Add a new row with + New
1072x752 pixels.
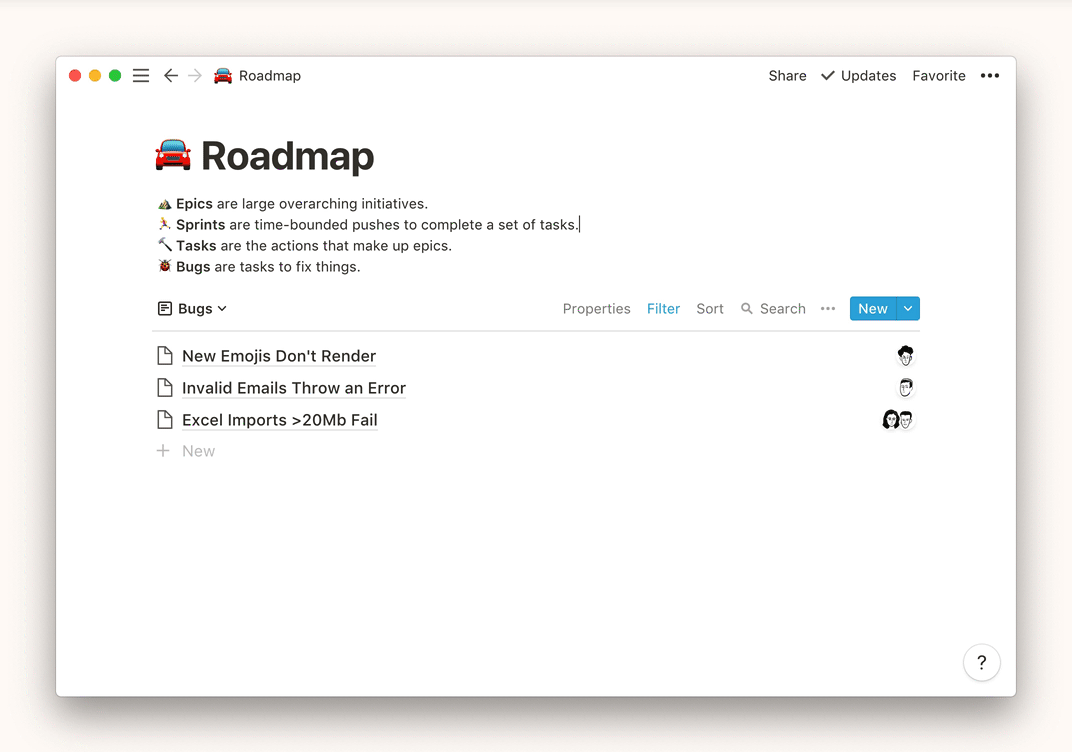tap(187, 451)
